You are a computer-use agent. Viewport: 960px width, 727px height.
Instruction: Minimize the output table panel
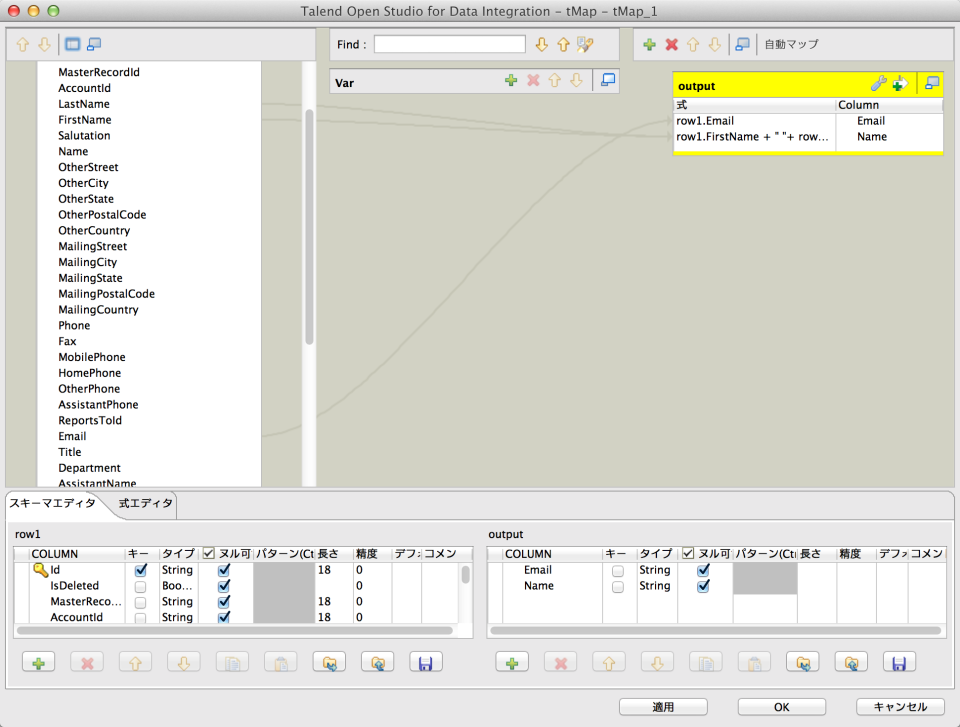pyautogui.click(x=931, y=85)
